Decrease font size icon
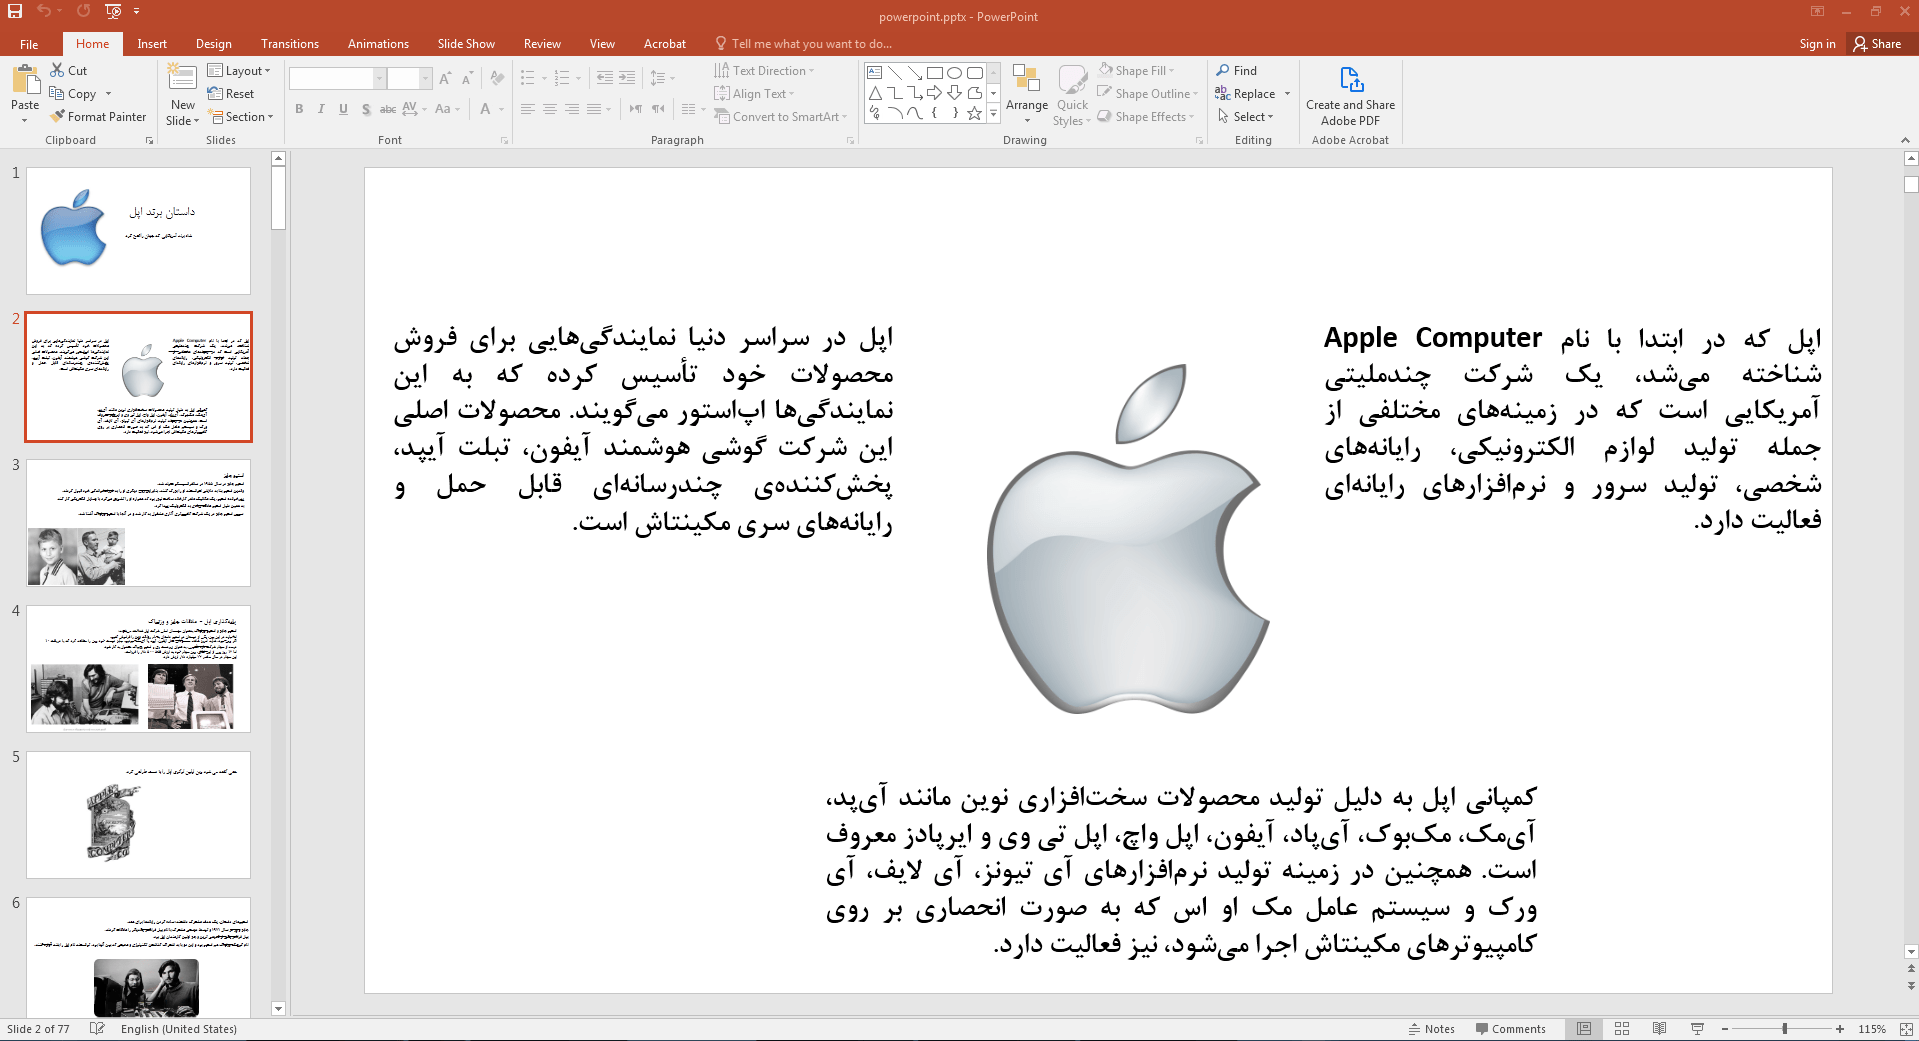This screenshot has width=1919, height=1041. [x=467, y=78]
